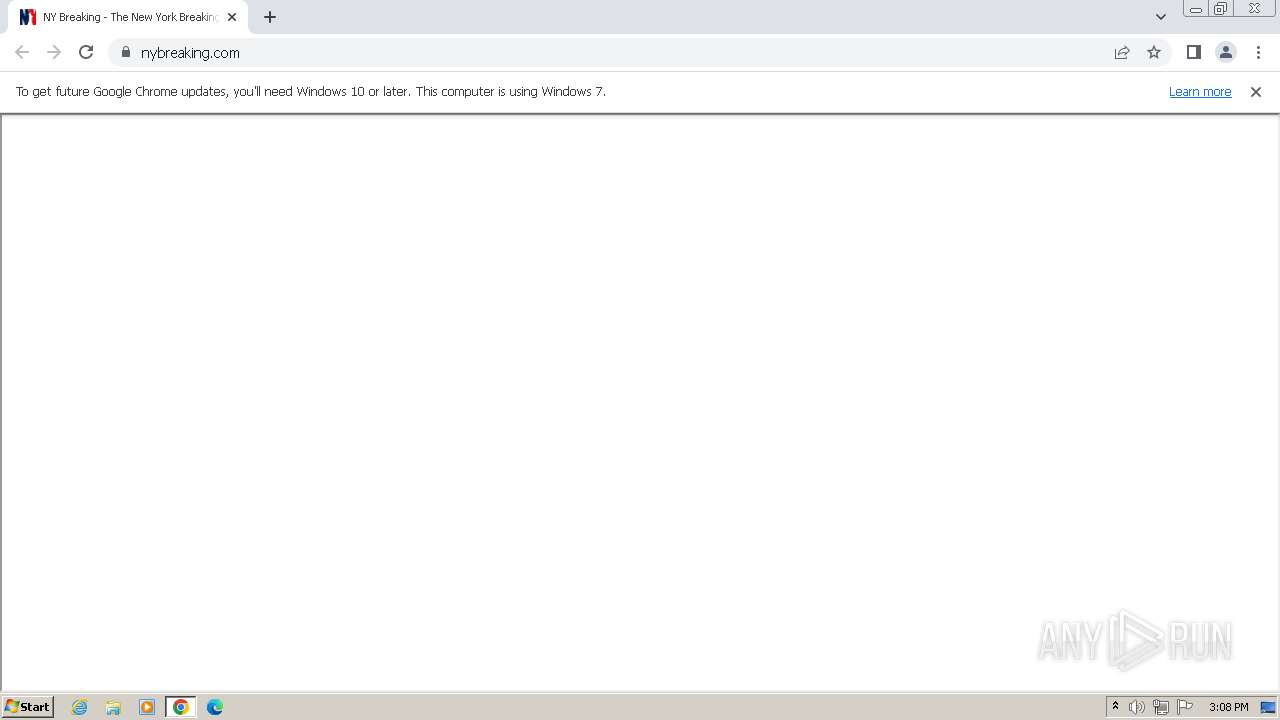The image size is (1280, 720).
Task: Dismiss the Chrome update notification bar
Action: point(1256,91)
